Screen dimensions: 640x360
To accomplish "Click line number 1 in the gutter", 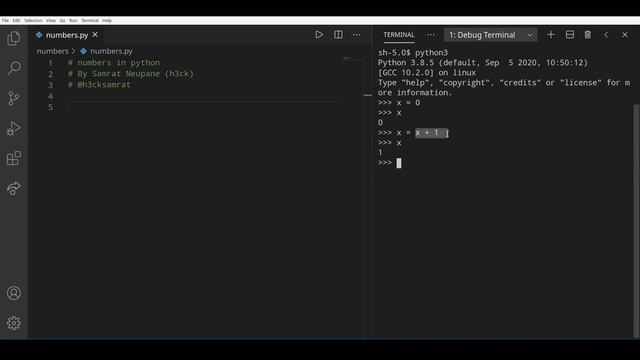I will tap(51, 63).
